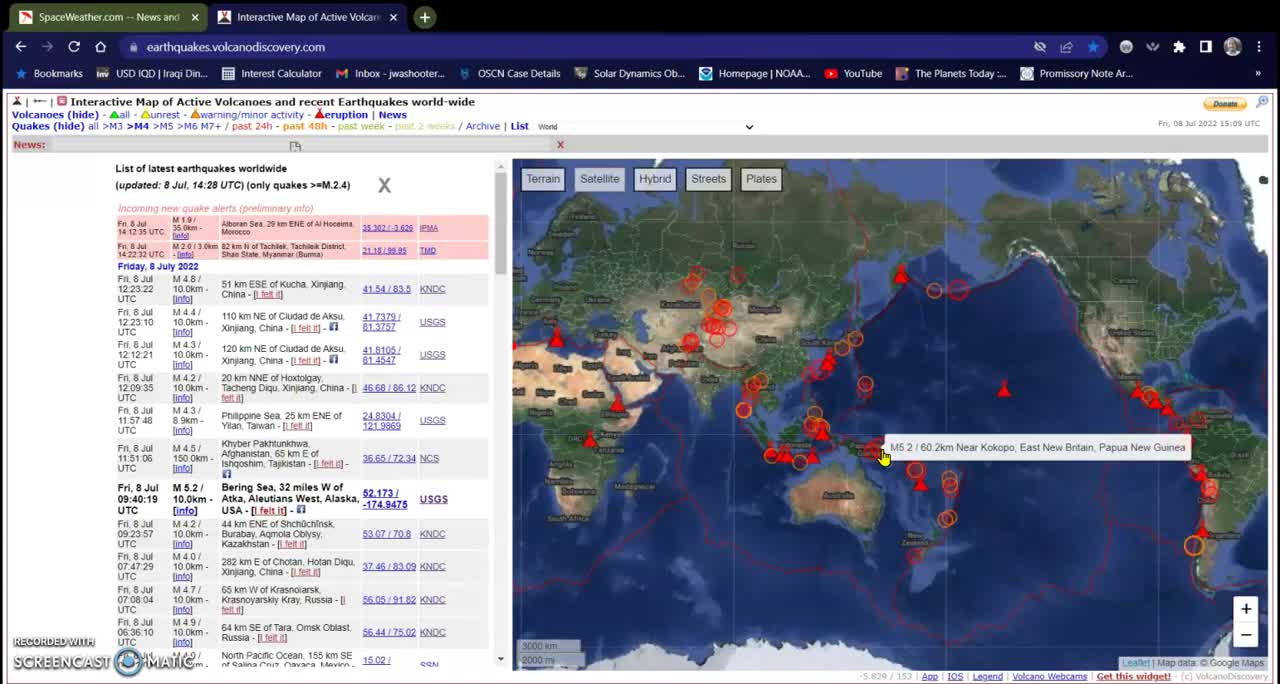The height and width of the screenshot is (684, 1280).
Task: Filter volcanoes by green 'all' triangle
Action: coord(120,115)
